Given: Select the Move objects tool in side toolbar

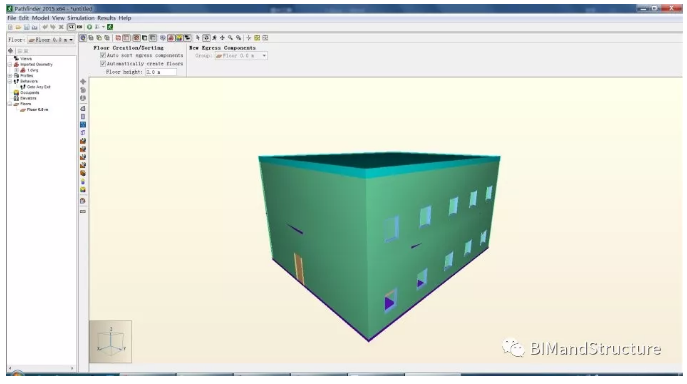Looking at the screenshot, I should (83, 82).
